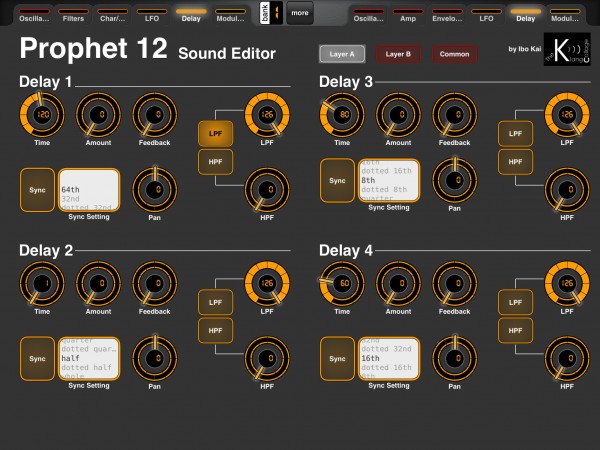Image resolution: width=600 pixels, height=450 pixels.
Task: Click the Delay 2 Pan knob
Action: 155,358
